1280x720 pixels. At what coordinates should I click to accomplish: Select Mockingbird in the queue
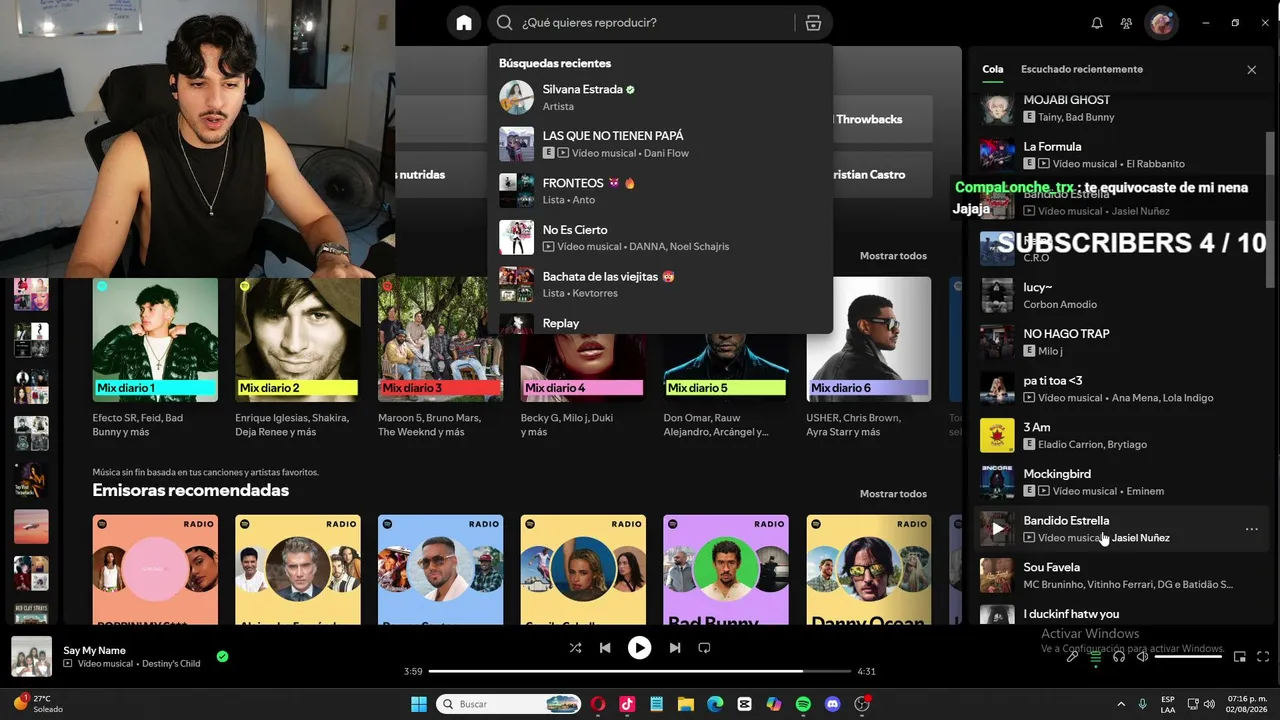pos(1120,482)
